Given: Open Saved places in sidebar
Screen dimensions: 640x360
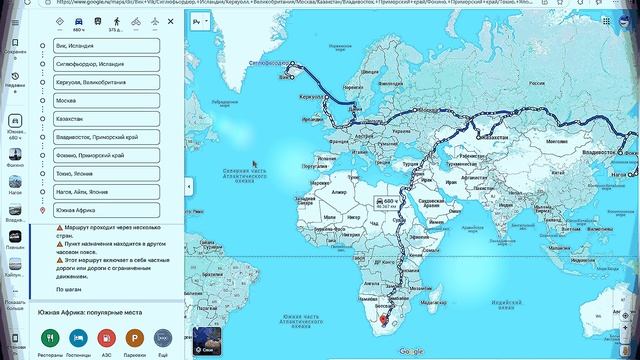Looking at the screenshot, I should point(15,49).
